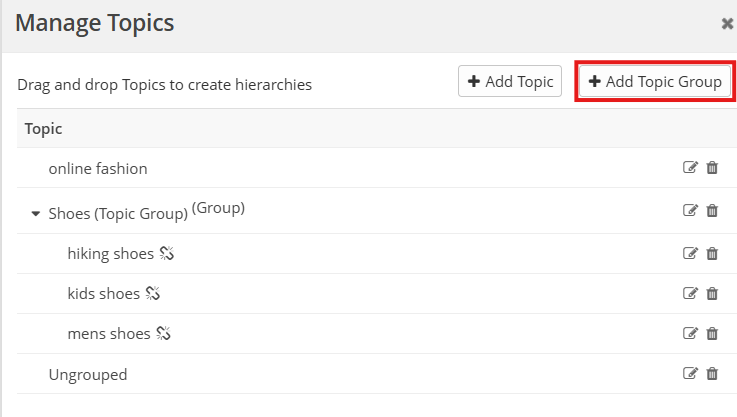The image size is (737, 417).
Task: Edit the kids shoes topic
Action: 690,293
